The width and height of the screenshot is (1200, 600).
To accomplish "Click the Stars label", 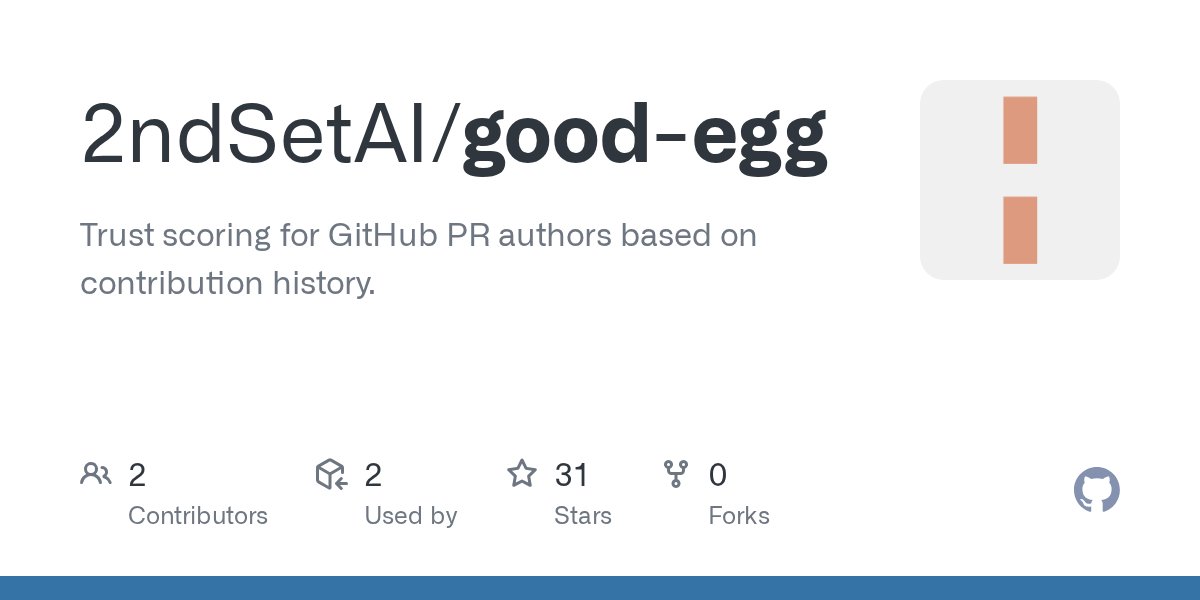I will pyautogui.click(x=583, y=516).
